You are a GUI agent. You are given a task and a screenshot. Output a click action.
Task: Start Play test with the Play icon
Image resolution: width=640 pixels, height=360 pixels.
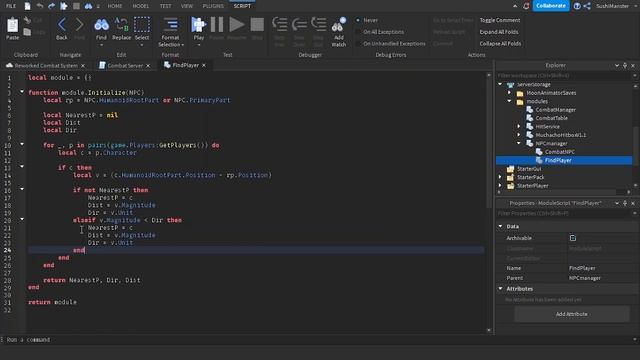click(198, 24)
